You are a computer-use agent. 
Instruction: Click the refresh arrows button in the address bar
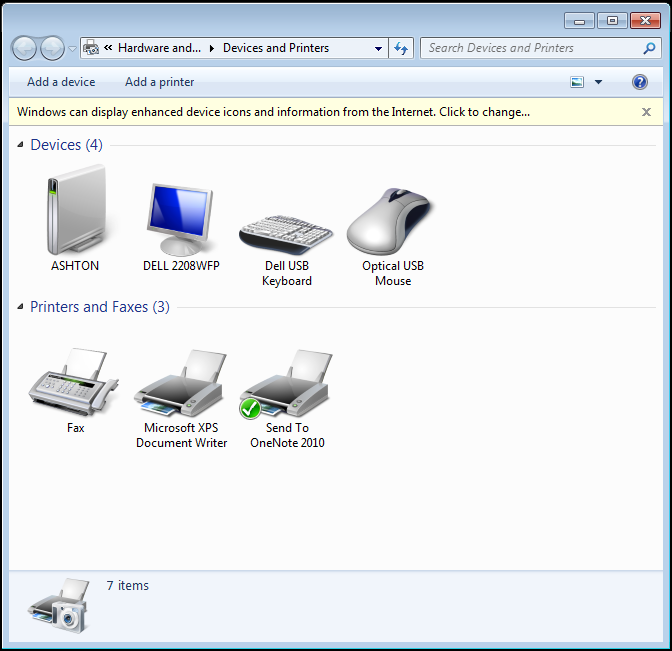coord(401,48)
